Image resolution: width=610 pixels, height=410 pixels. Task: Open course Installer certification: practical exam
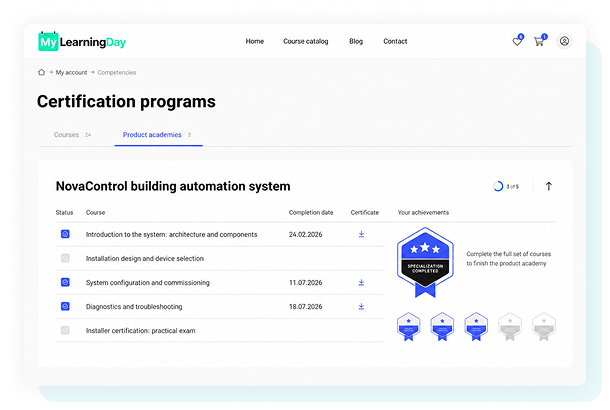(140, 331)
